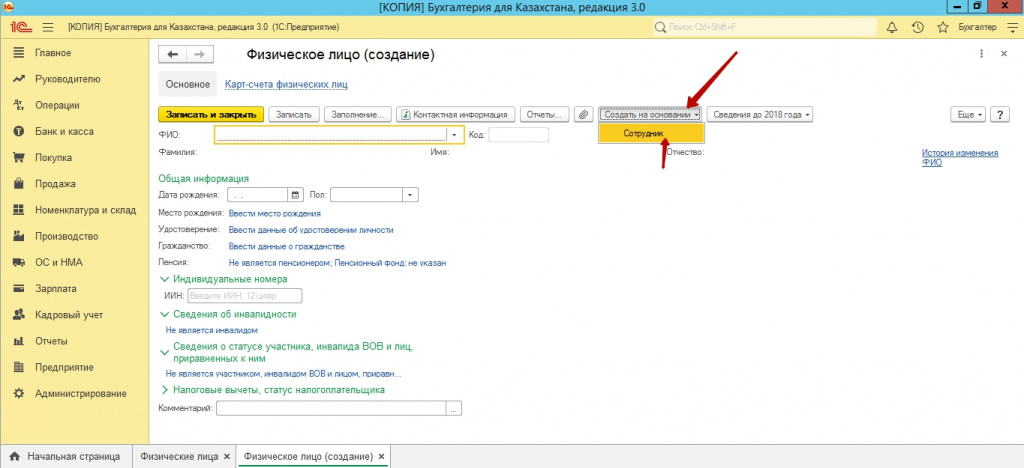Click into the ИИН input field
Screen dimensions: 1024x468
point(245,296)
